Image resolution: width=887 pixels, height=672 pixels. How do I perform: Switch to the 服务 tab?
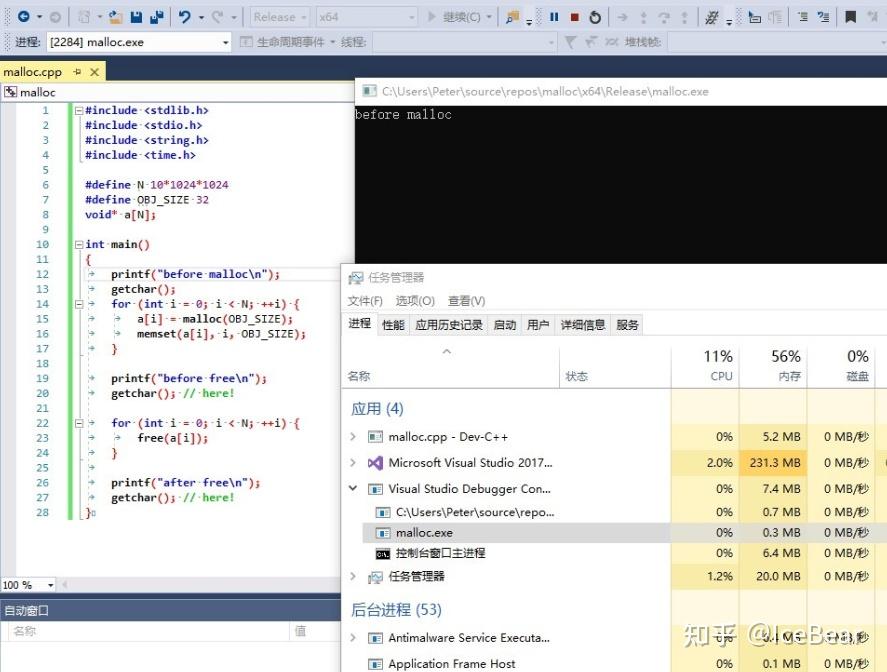coord(627,325)
